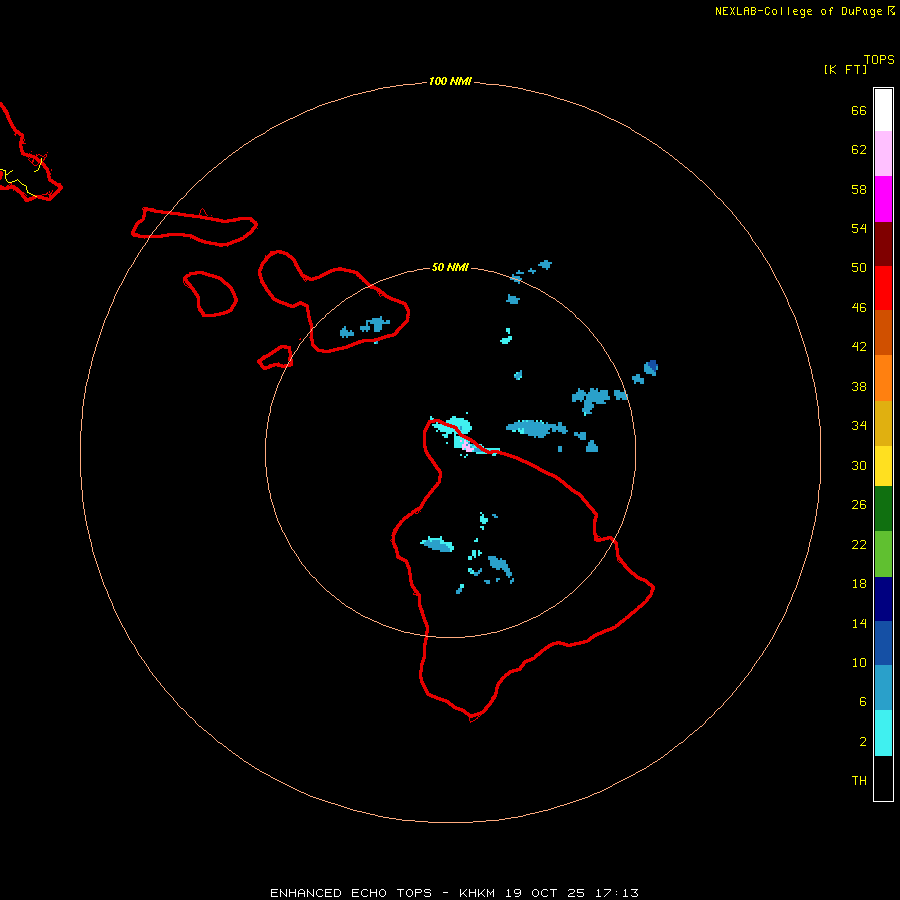
Task: Click the dark orange 46 kft legend swatch
Action: 883,332
